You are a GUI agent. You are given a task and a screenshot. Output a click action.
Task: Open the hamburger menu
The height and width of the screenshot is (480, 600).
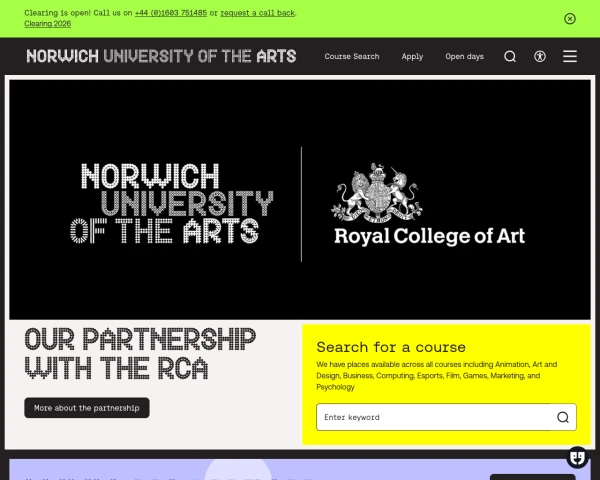pos(570,56)
